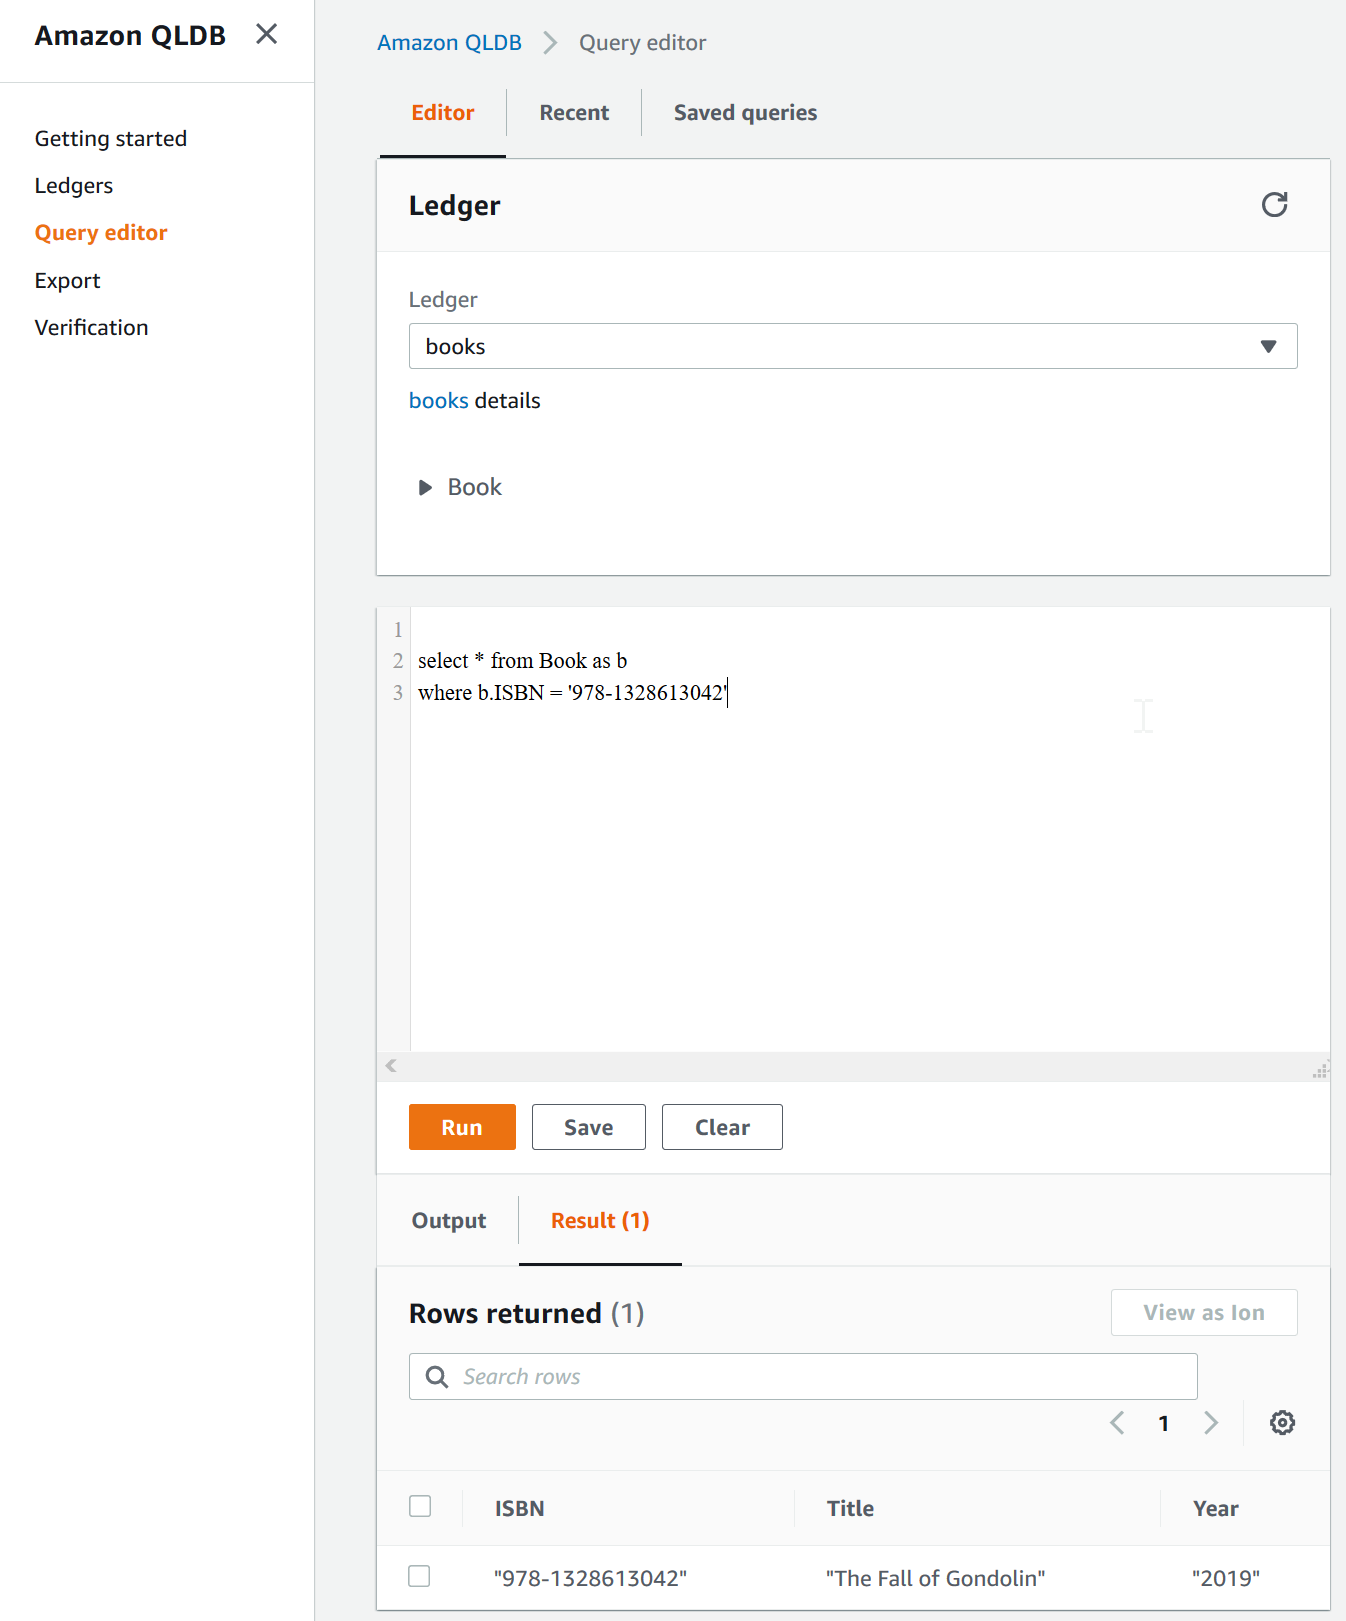
Task: Check the row for ISBN 978-1328613042
Action: tap(419, 1576)
